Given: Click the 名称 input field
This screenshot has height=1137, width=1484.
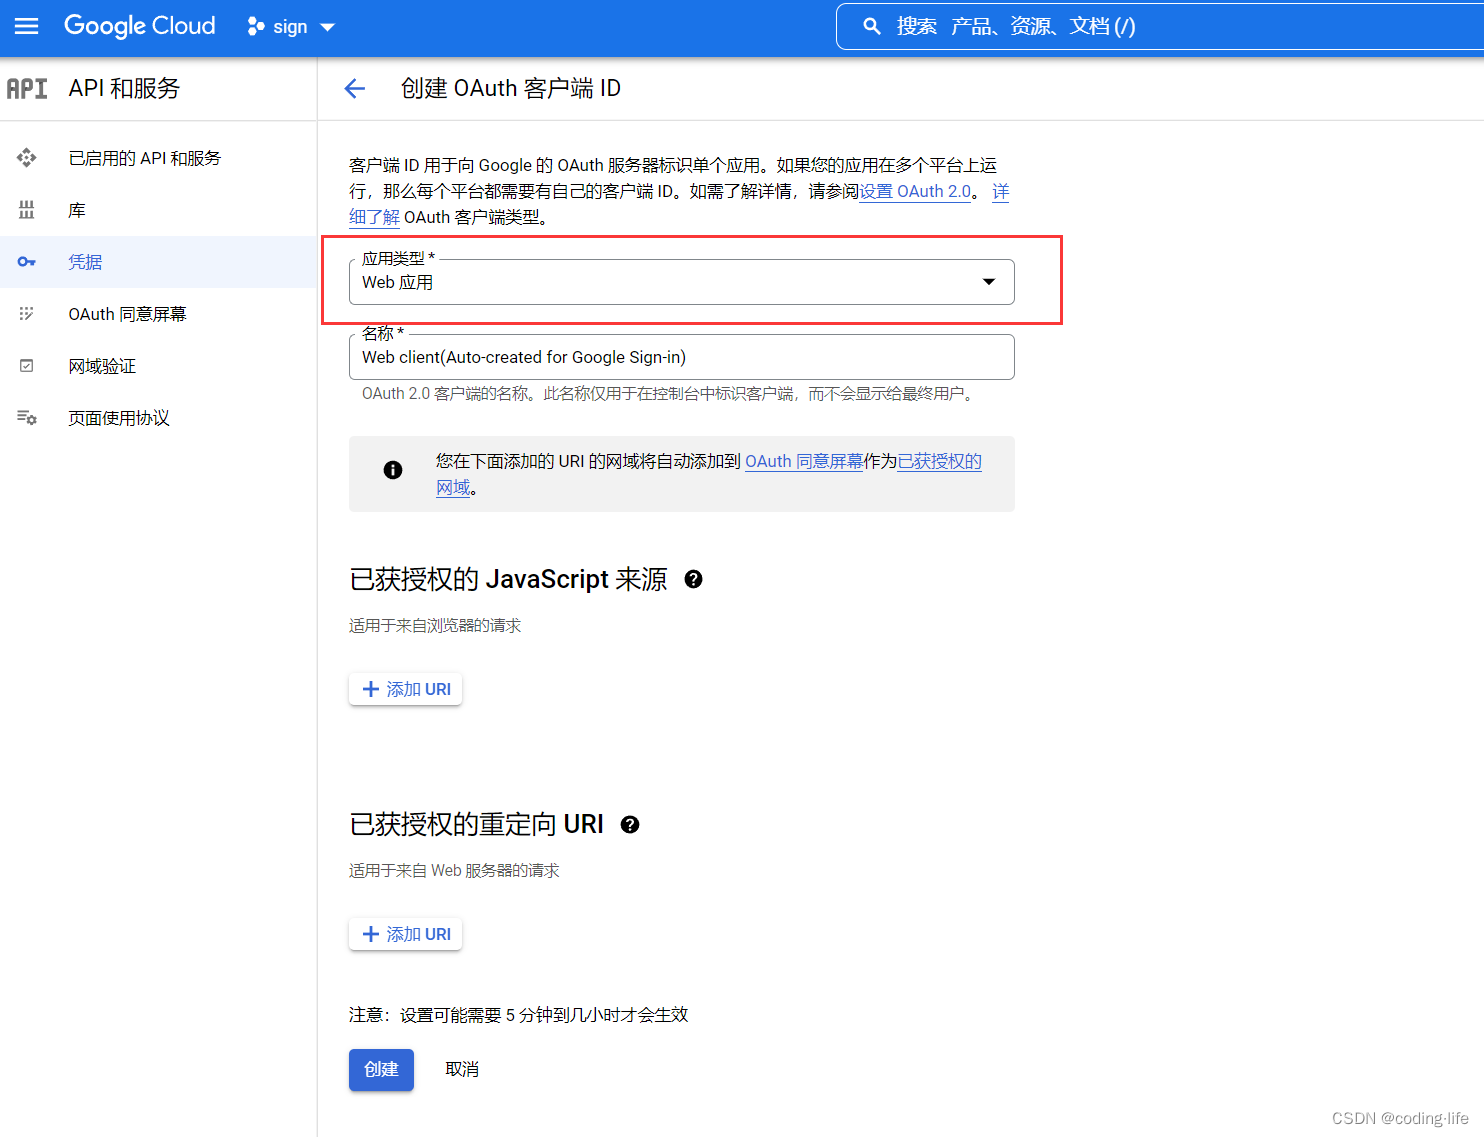Looking at the screenshot, I should pyautogui.click(x=682, y=357).
